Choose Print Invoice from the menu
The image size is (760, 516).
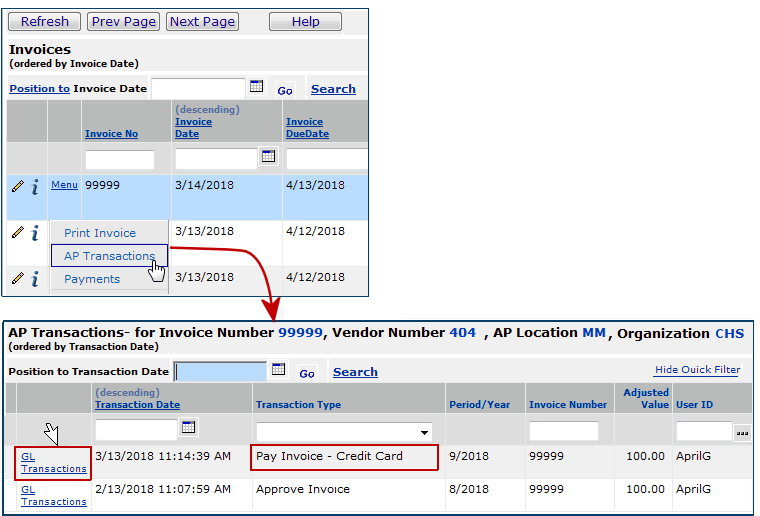tap(100, 233)
